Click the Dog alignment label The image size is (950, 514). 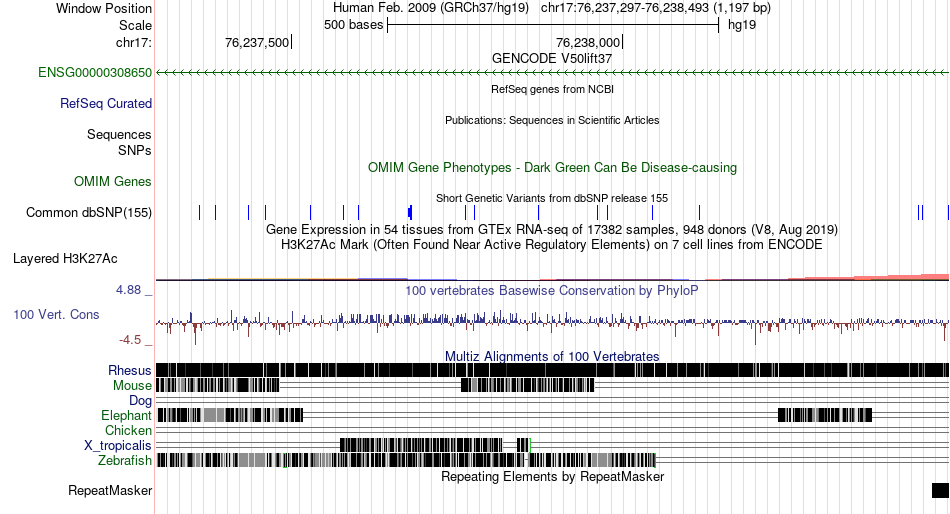tap(141, 401)
